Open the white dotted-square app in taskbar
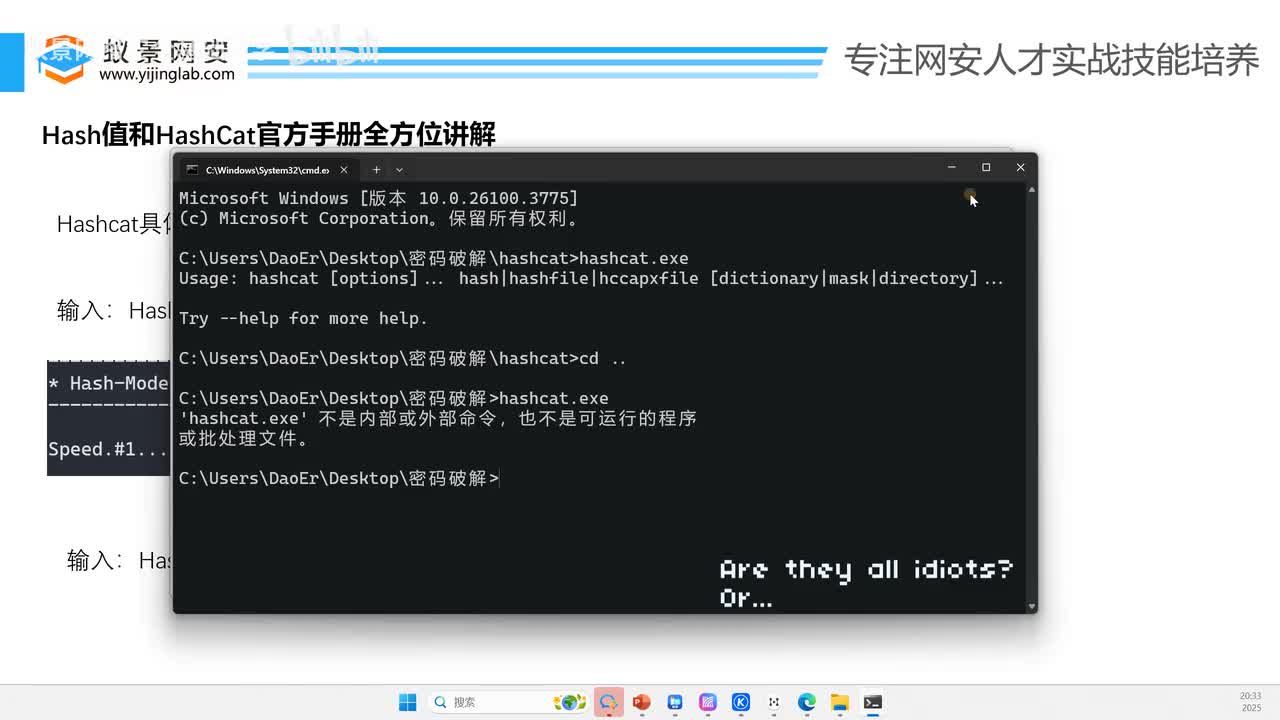 coord(774,702)
